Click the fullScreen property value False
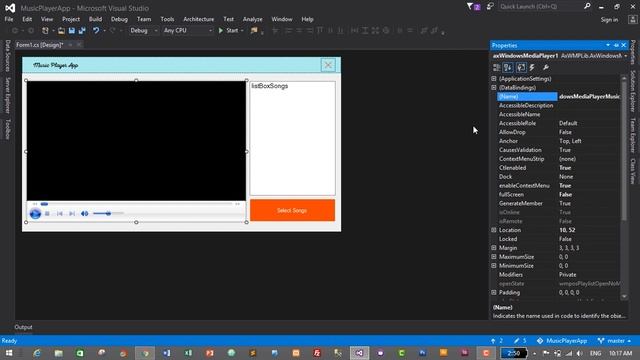Screen dimensions: 640x360 pyautogui.click(x=565, y=195)
